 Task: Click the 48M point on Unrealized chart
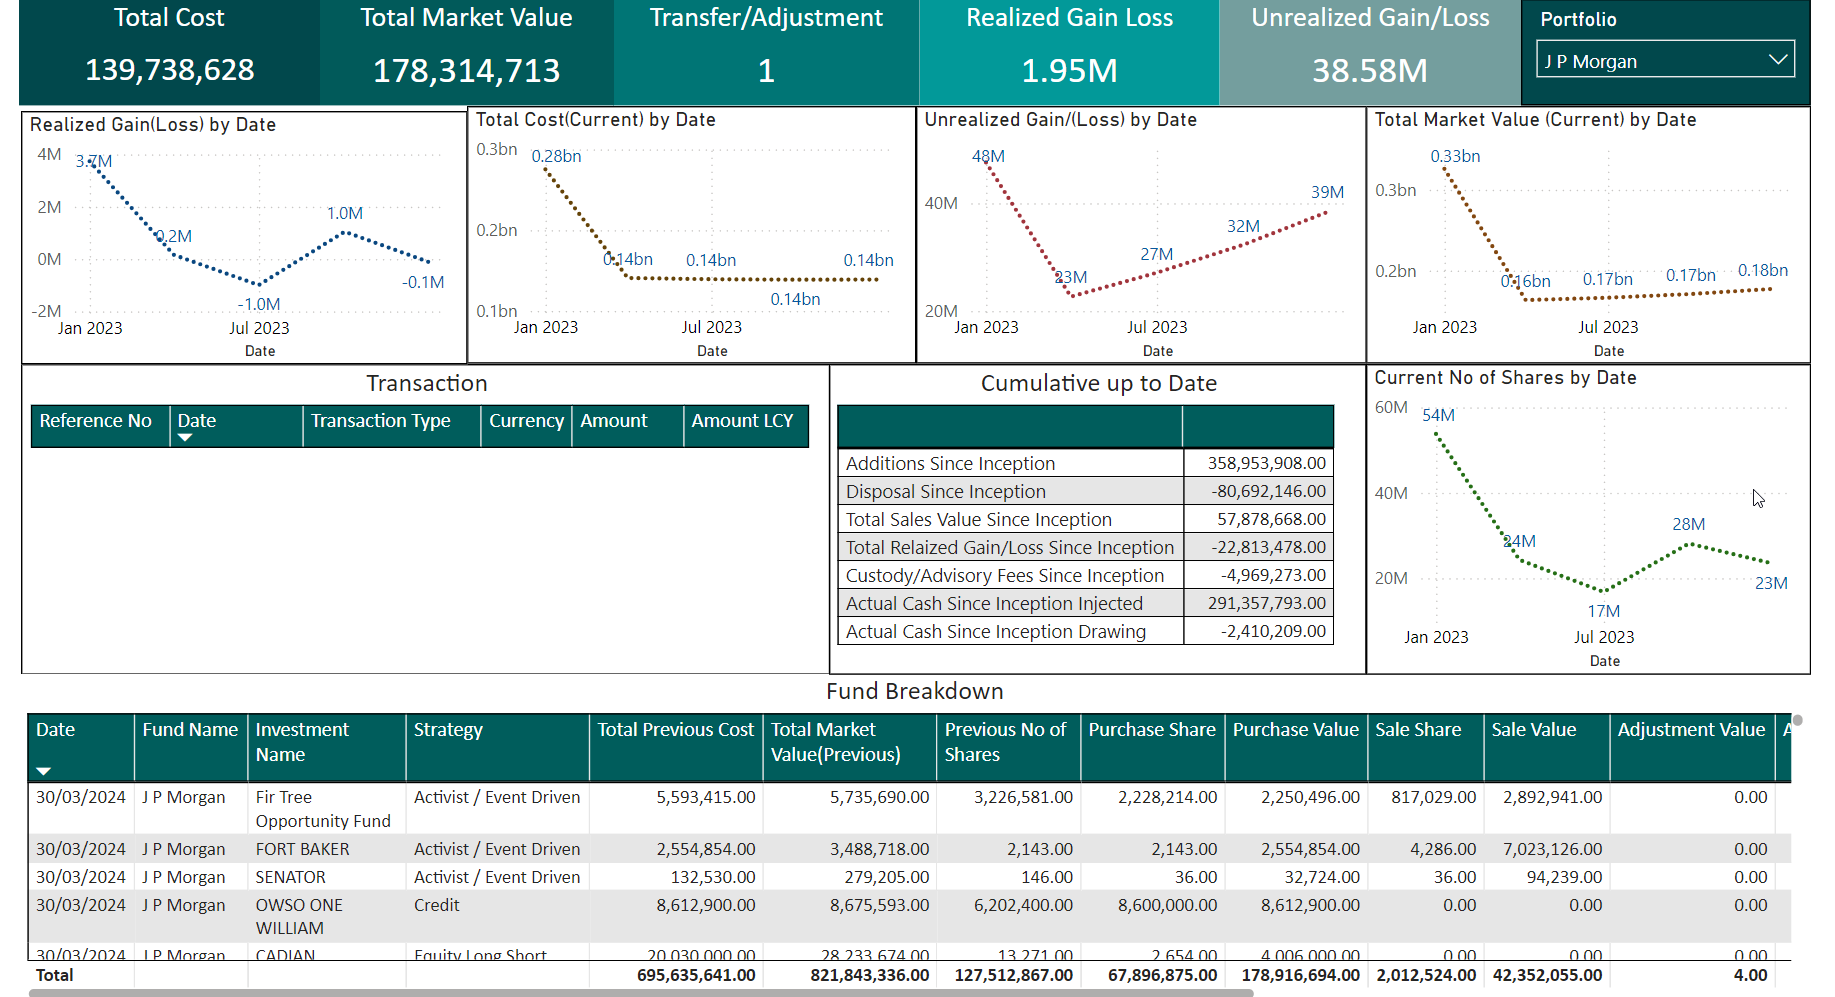click(988, 166)
